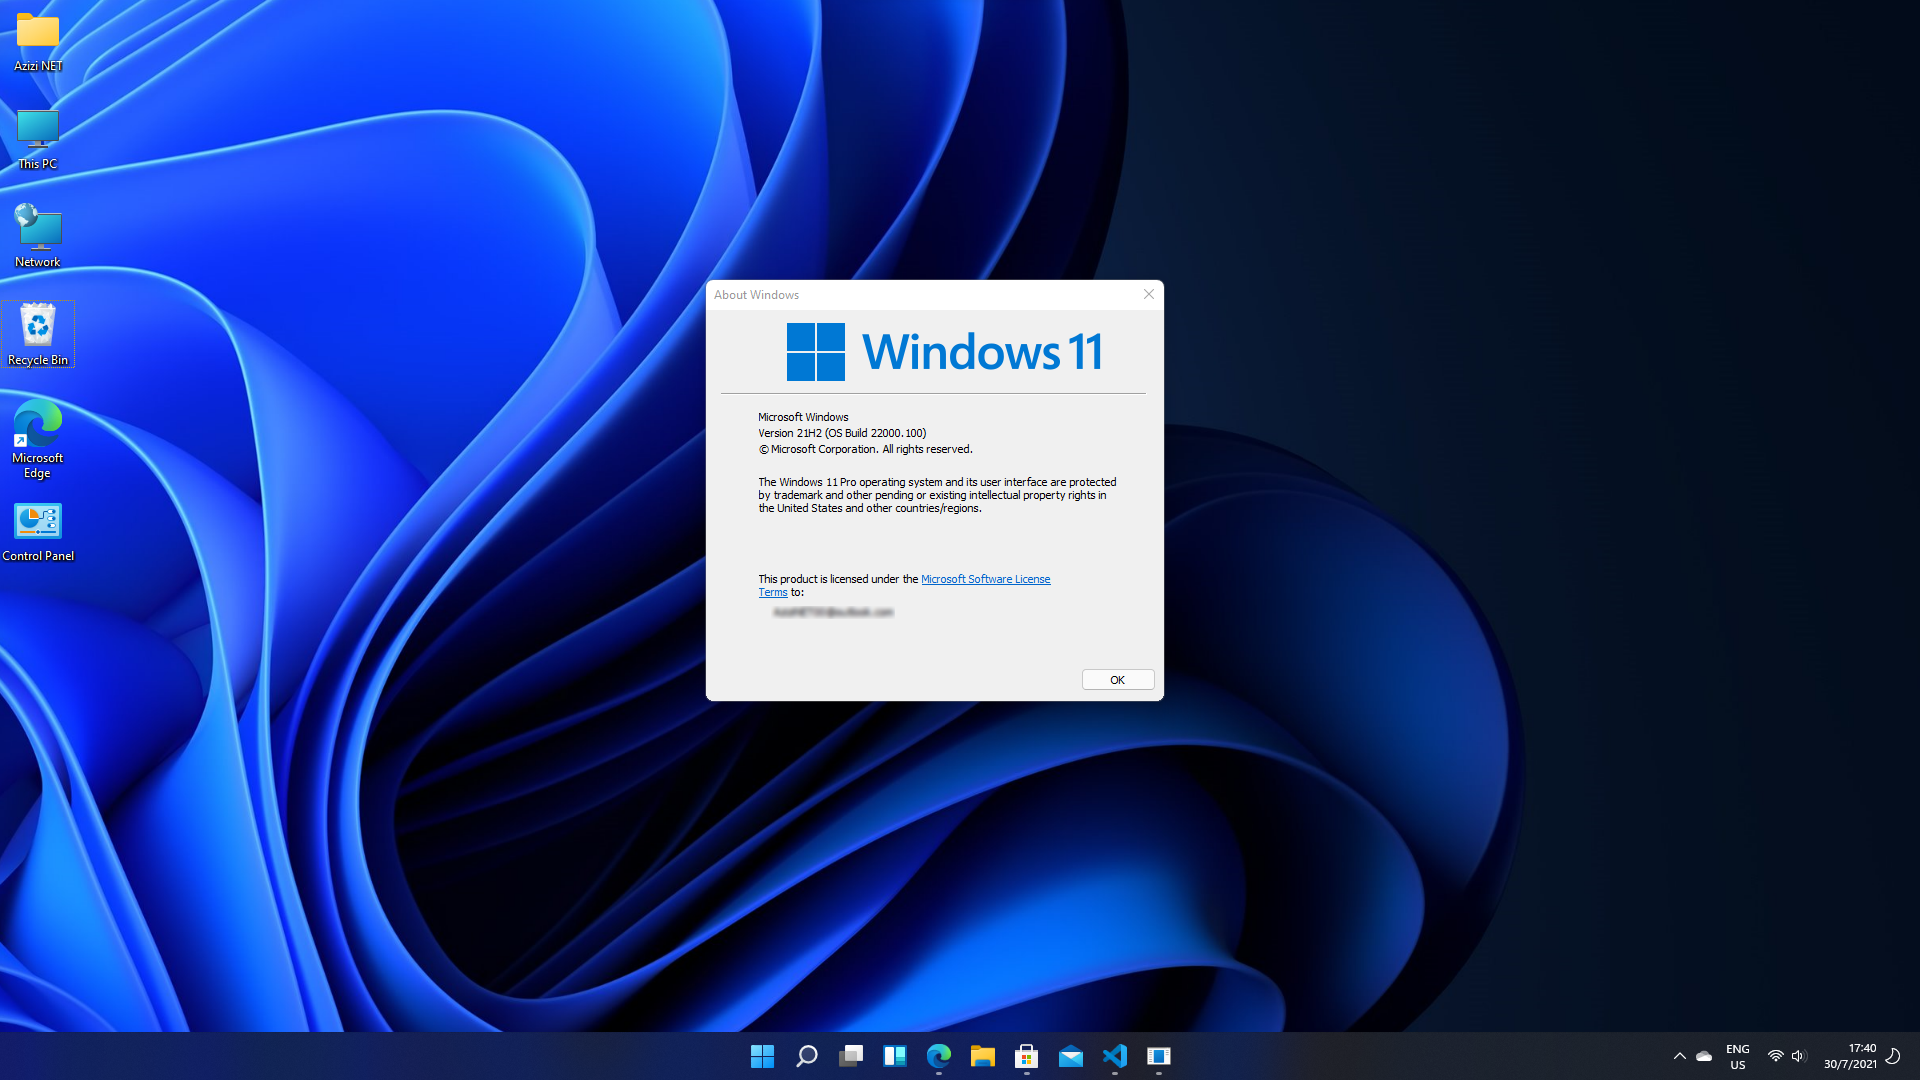1920x1080 pixels.
Task: Open the clock and date 30/7/2021
Action: [x=1850, y=1057]
